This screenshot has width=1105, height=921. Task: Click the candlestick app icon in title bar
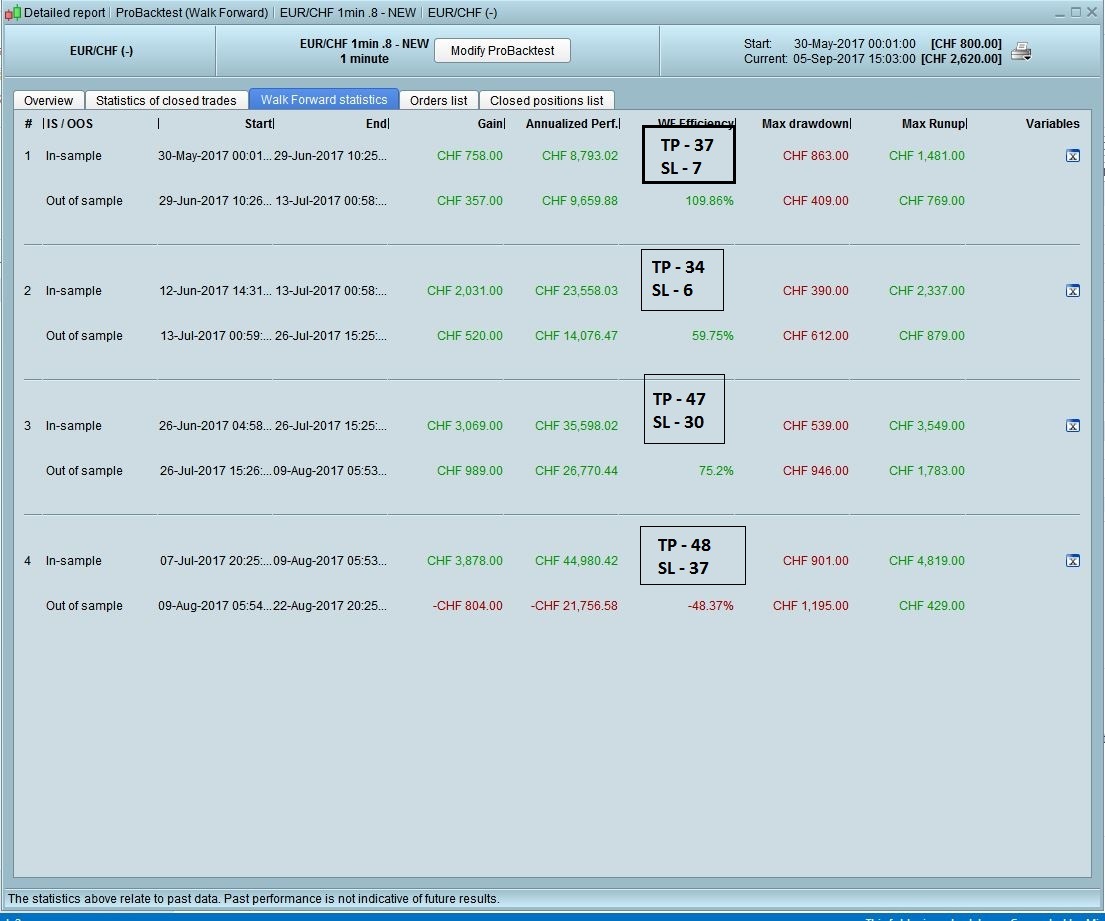(12, 13)
